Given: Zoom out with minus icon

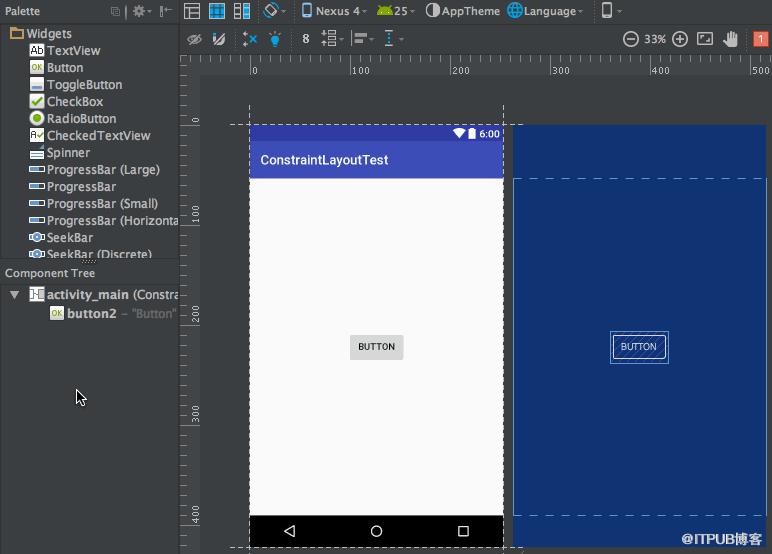Looking at the screenshot, I should coord(630,39).
